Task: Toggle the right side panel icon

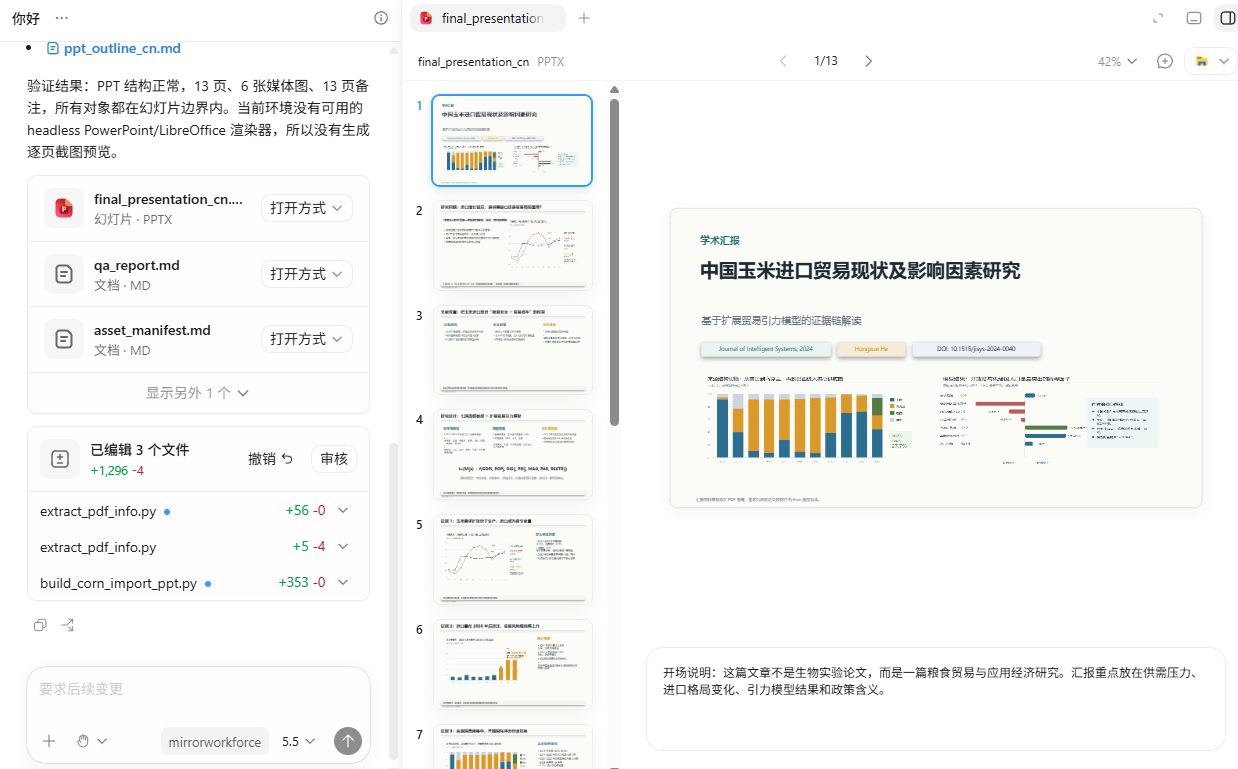Action: pos(1226,18)
